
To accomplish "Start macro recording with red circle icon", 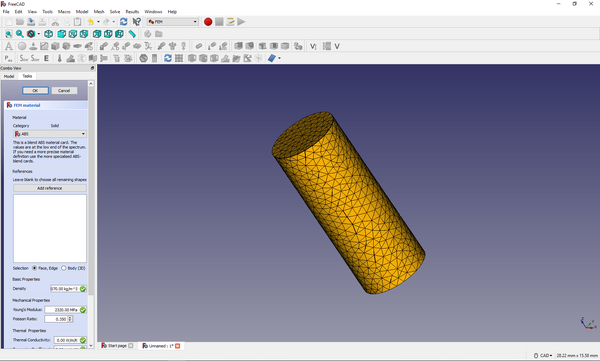I will (x=208, y=22).
